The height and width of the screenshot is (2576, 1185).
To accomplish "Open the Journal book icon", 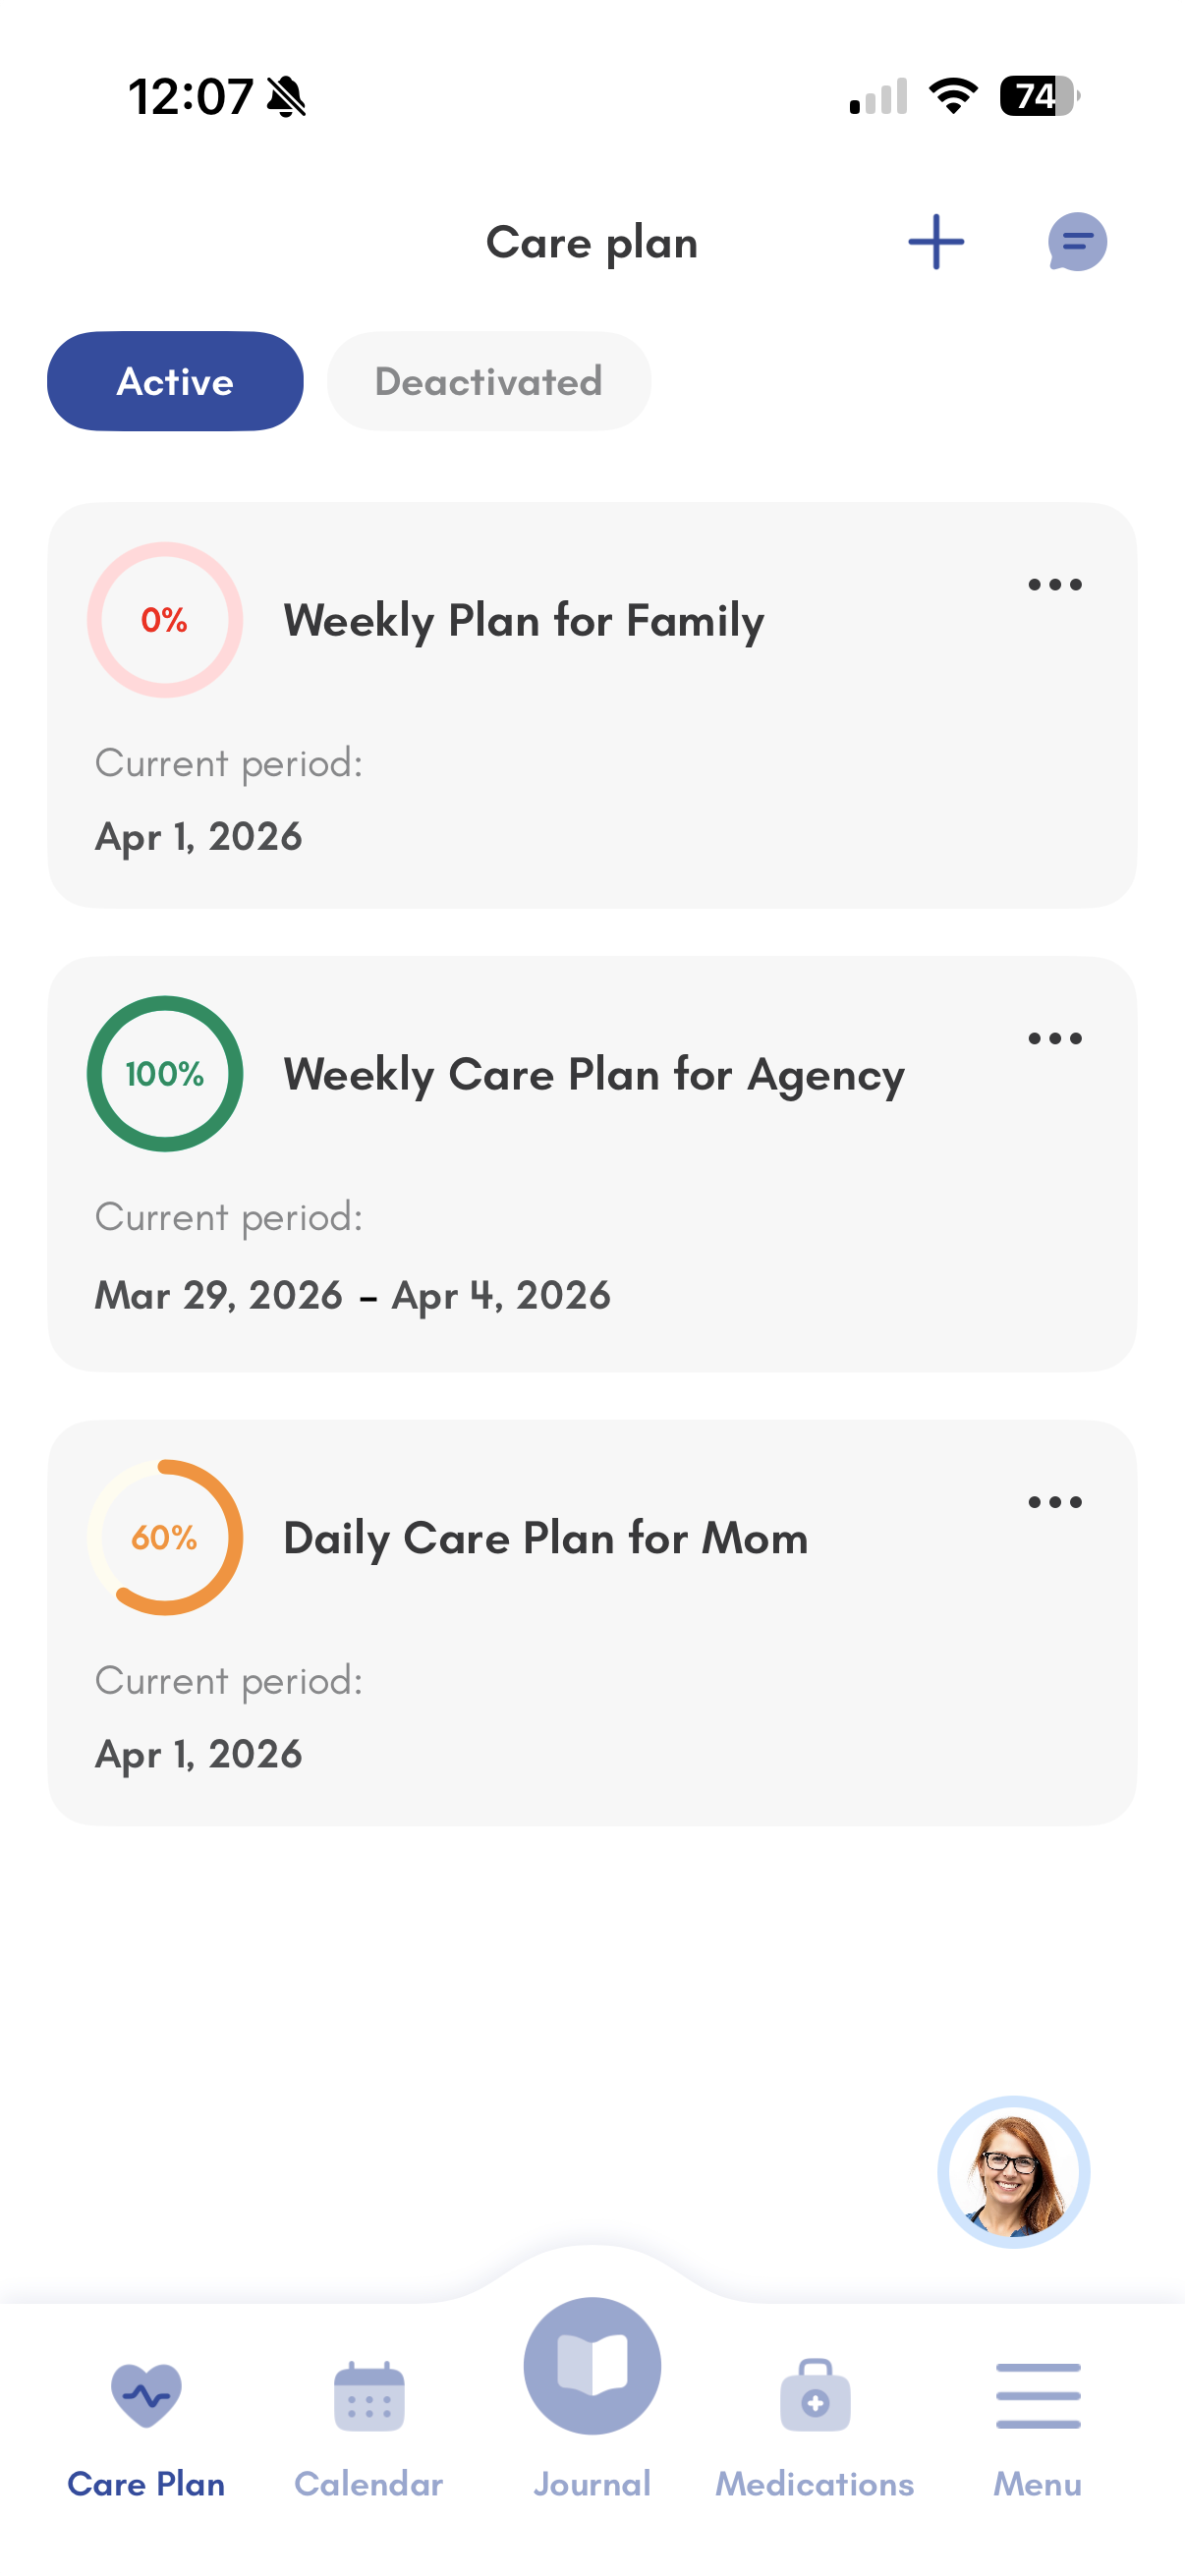I will point(592,2366).
